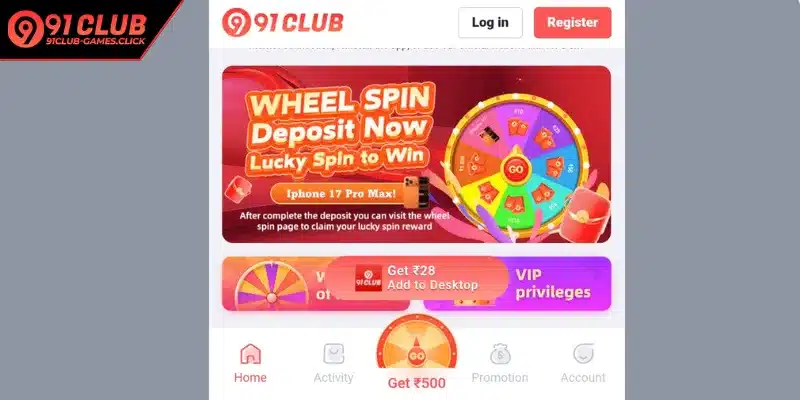This screenshot has width=800, height=400.
Task: Click the Log in button
Action: click(x=490, y=22)
